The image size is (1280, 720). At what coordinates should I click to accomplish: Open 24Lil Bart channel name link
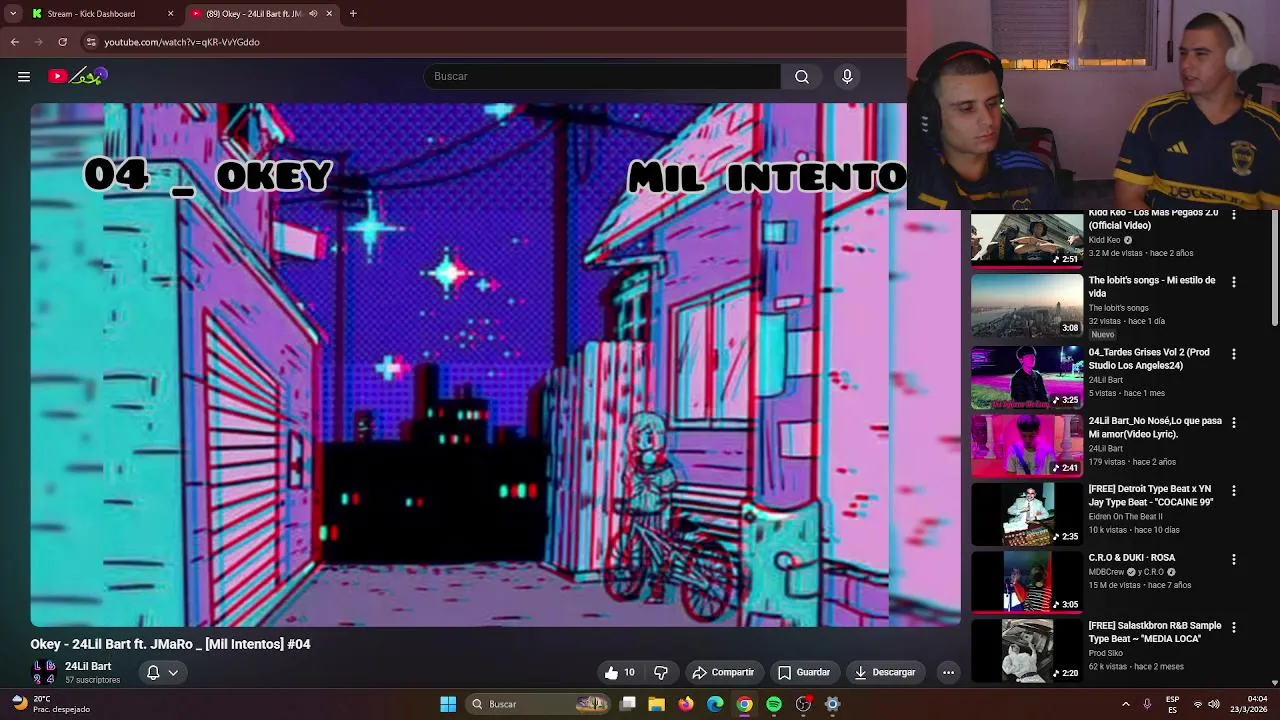point(88,666)
